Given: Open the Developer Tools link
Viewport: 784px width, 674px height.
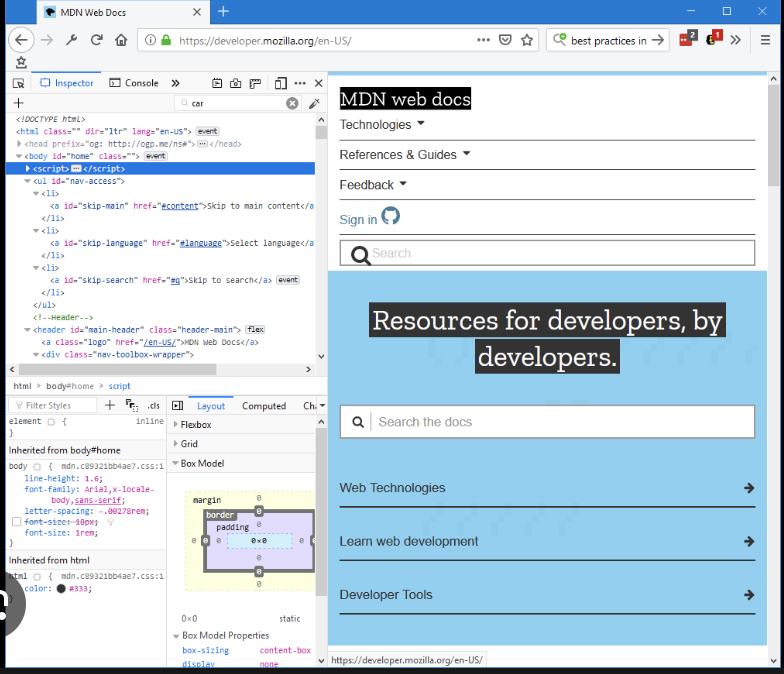Looking at the screenshot, I should (x=547, y=595).
